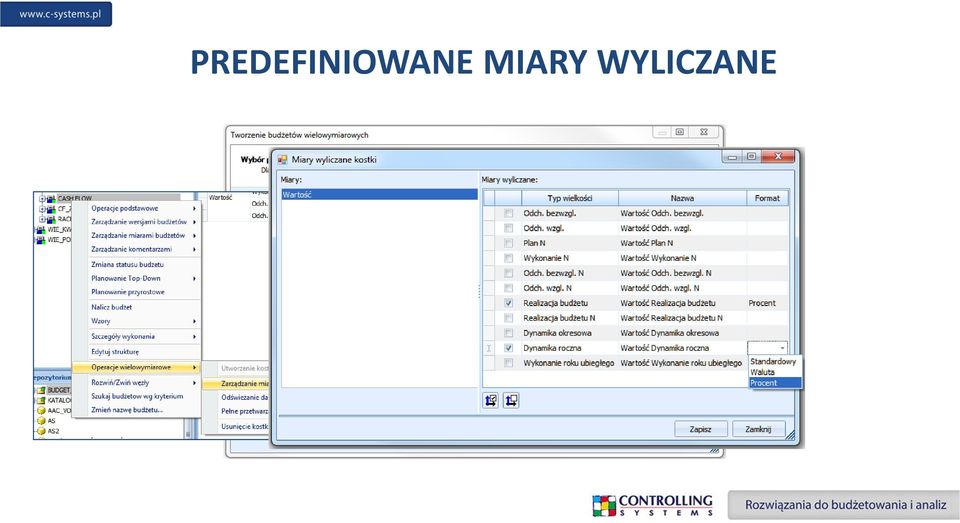This screenshot has width=960, height=523.
Task: Select the highlighted Zarządzanie mia submenu entry
Action: 237,383
